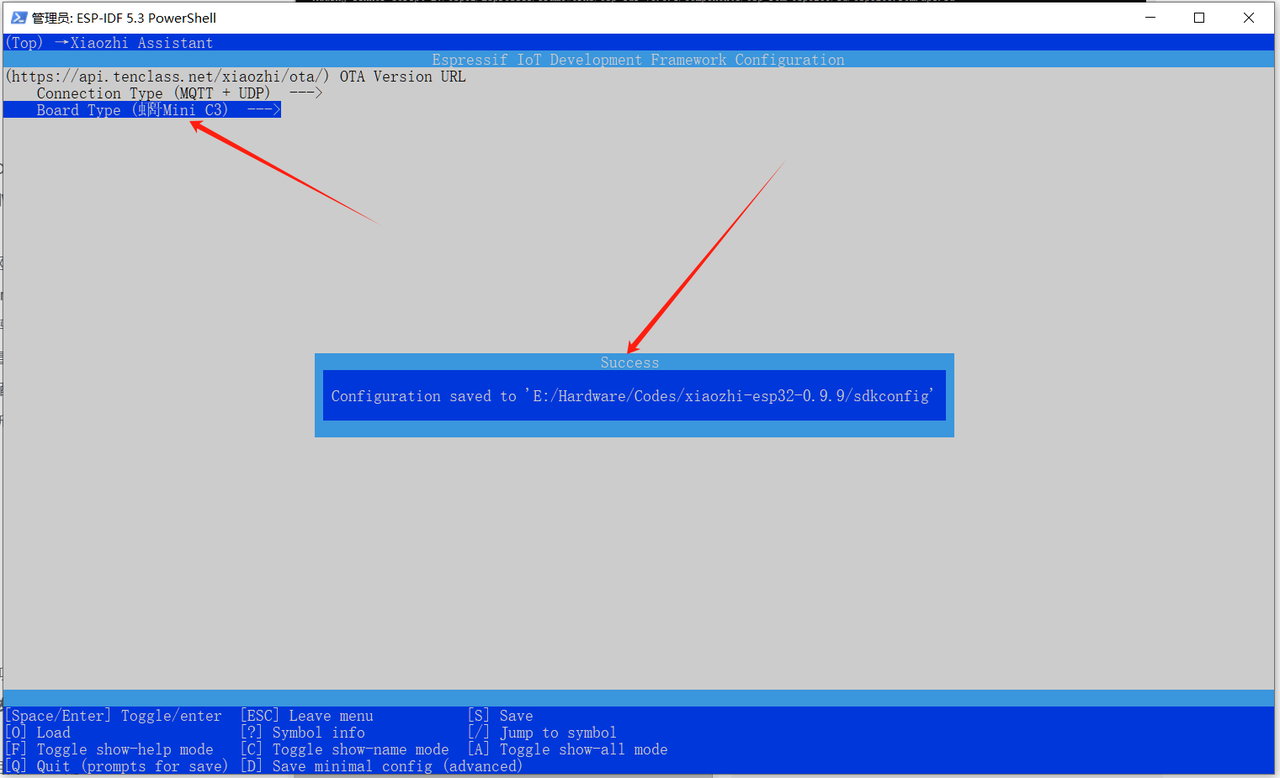Viewport: 1280px width, 778px height.
Task: Click the [Q] Quit shortcut label
Action: click(116, 766)
